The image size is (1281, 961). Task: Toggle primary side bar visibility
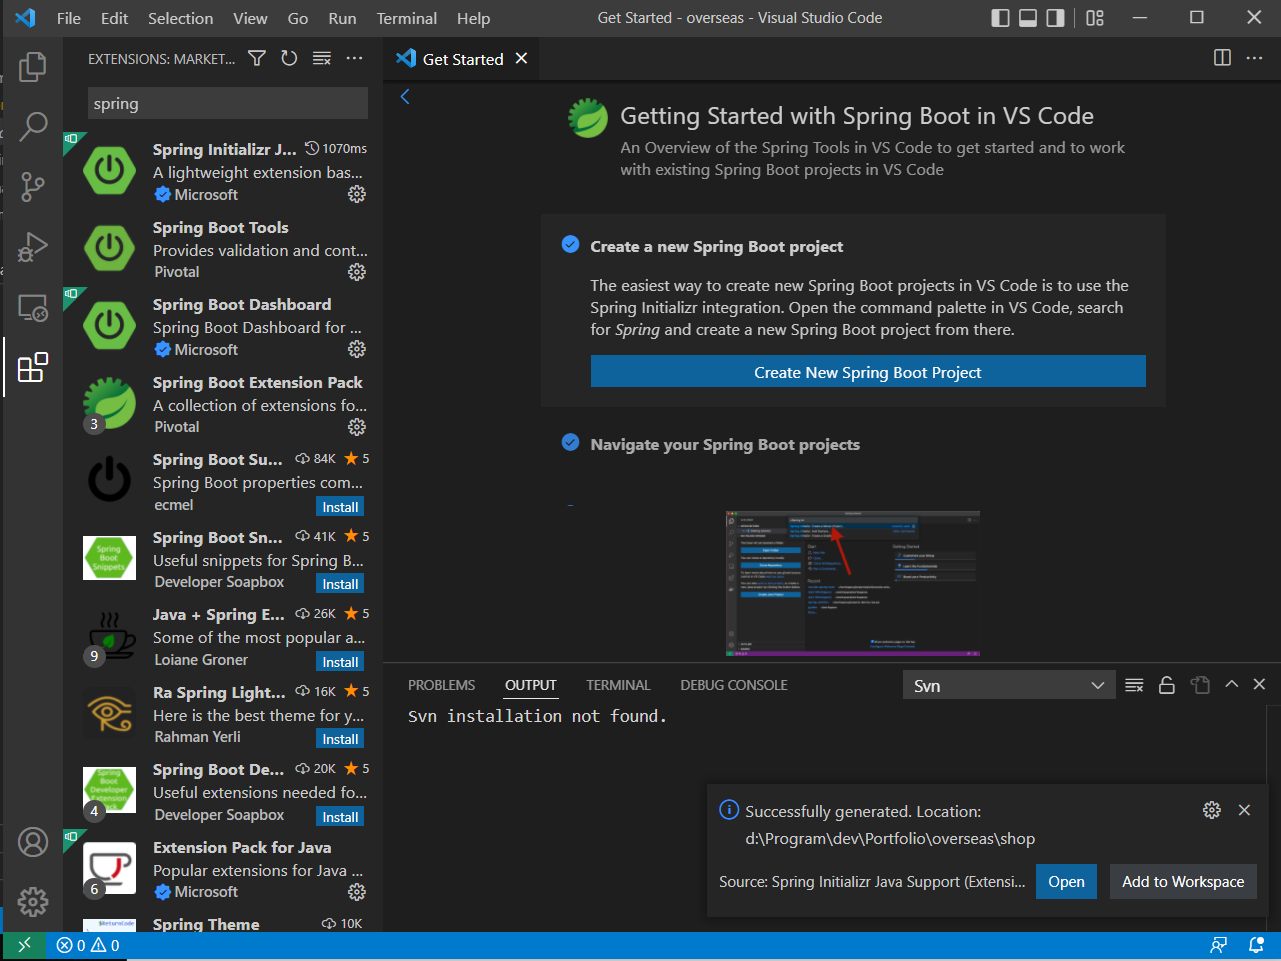pos(1000,18)
